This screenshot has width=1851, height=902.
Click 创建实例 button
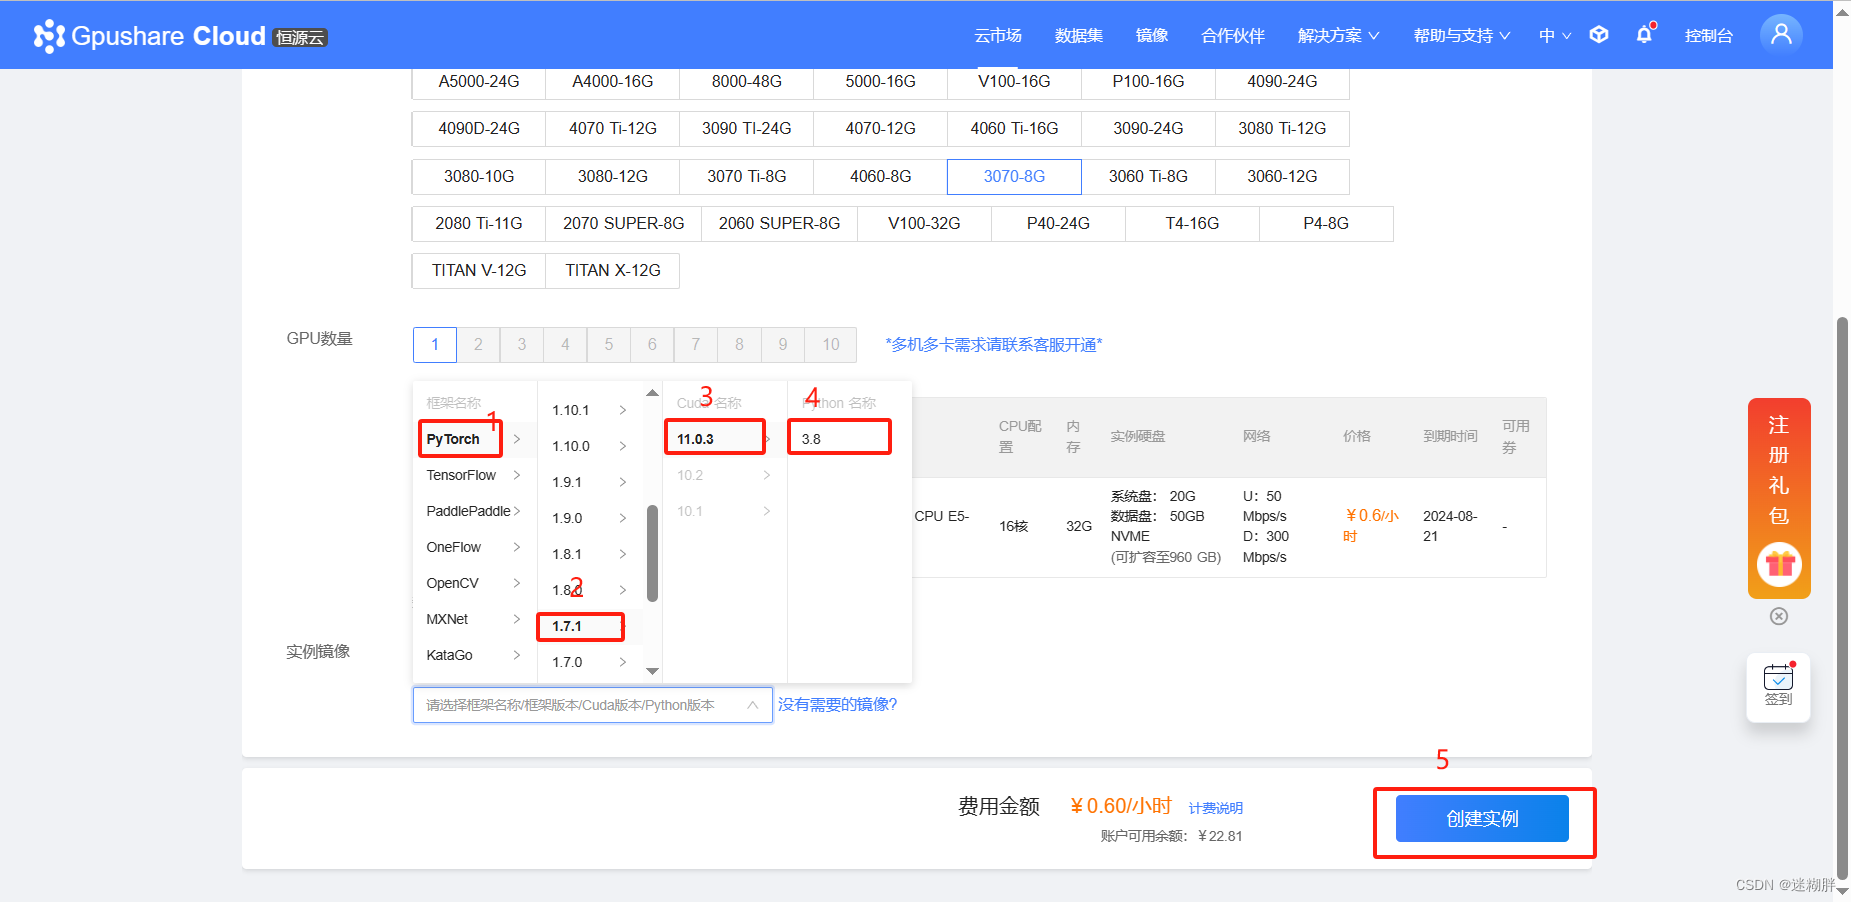(1482, 819)
